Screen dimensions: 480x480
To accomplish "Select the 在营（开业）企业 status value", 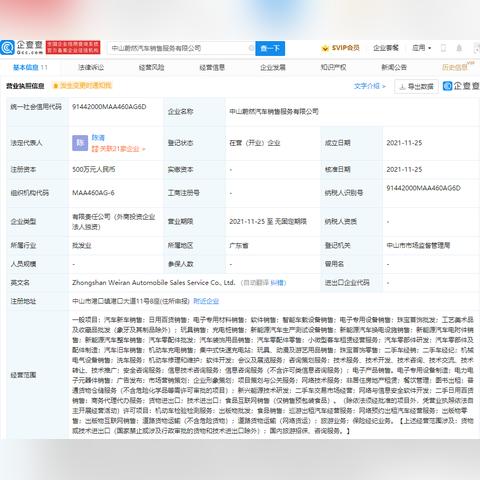I will point(255,143).
